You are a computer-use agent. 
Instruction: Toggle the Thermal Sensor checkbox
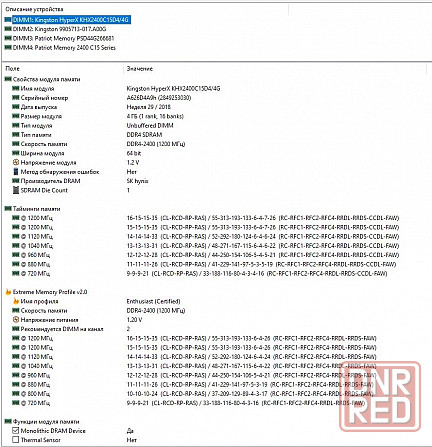16,440
